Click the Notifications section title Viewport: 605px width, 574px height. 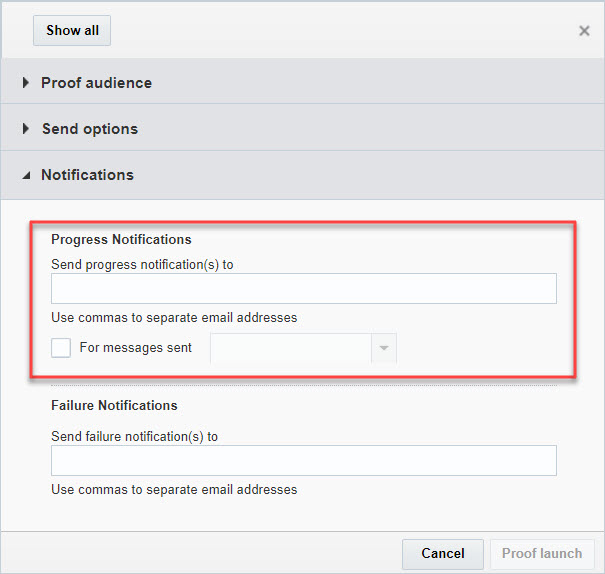[x=87, y=175]
